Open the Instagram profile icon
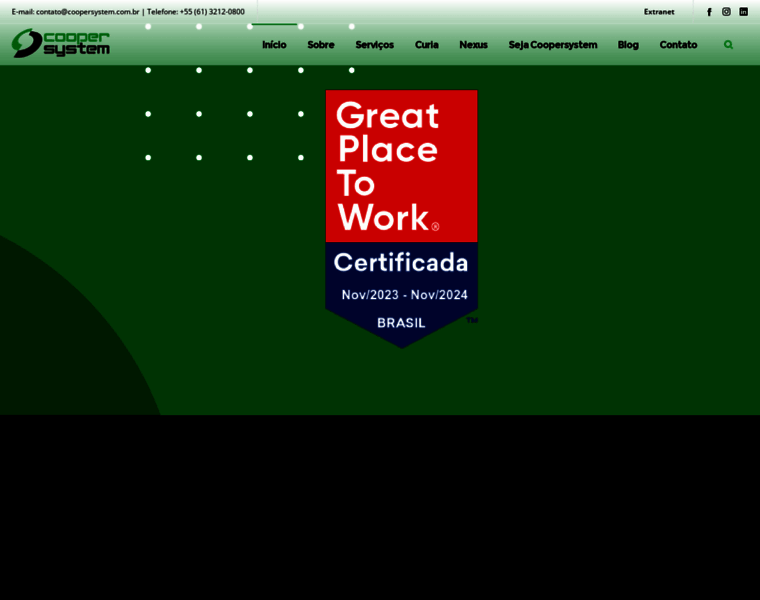This screenshot has width=760, height=600. point(726,12)
